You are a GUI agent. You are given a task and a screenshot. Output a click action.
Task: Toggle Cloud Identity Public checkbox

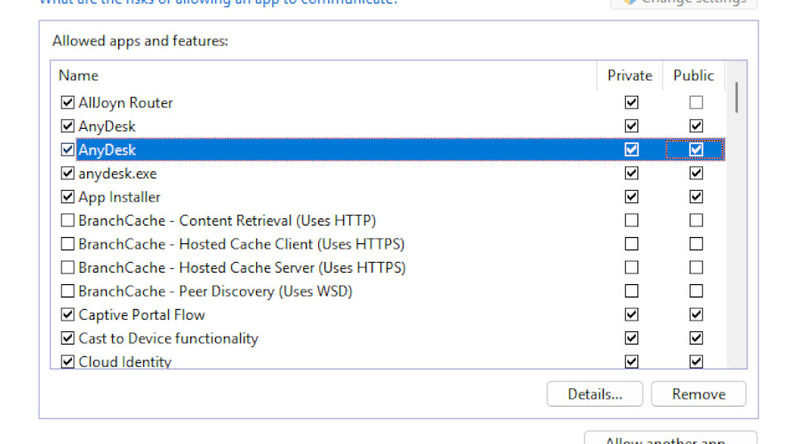point(696,361)
